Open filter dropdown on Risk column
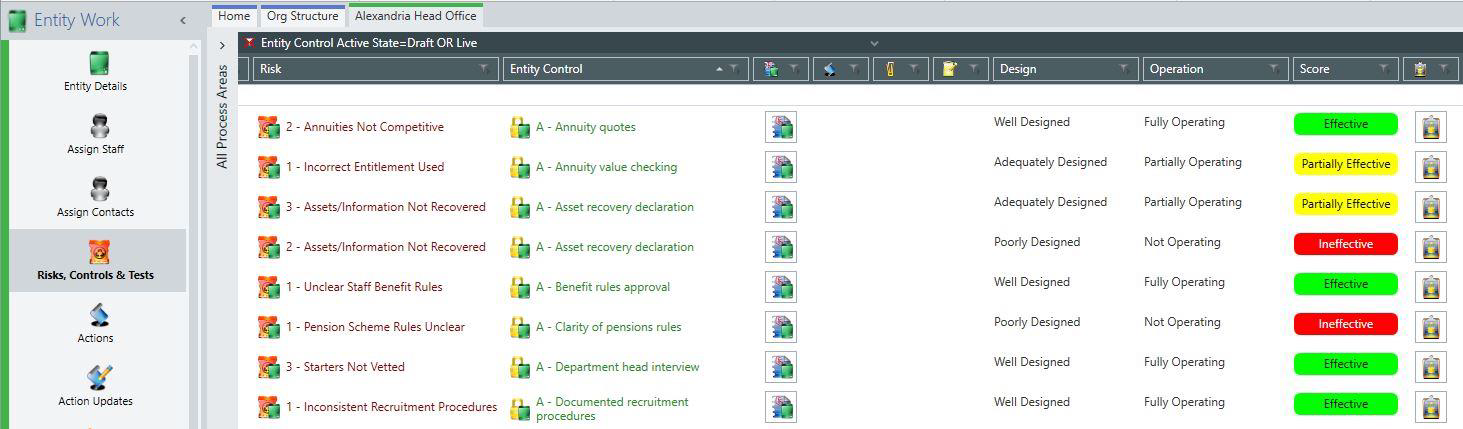The width and height of the screenshot is (1463, 429). point(484,69)
